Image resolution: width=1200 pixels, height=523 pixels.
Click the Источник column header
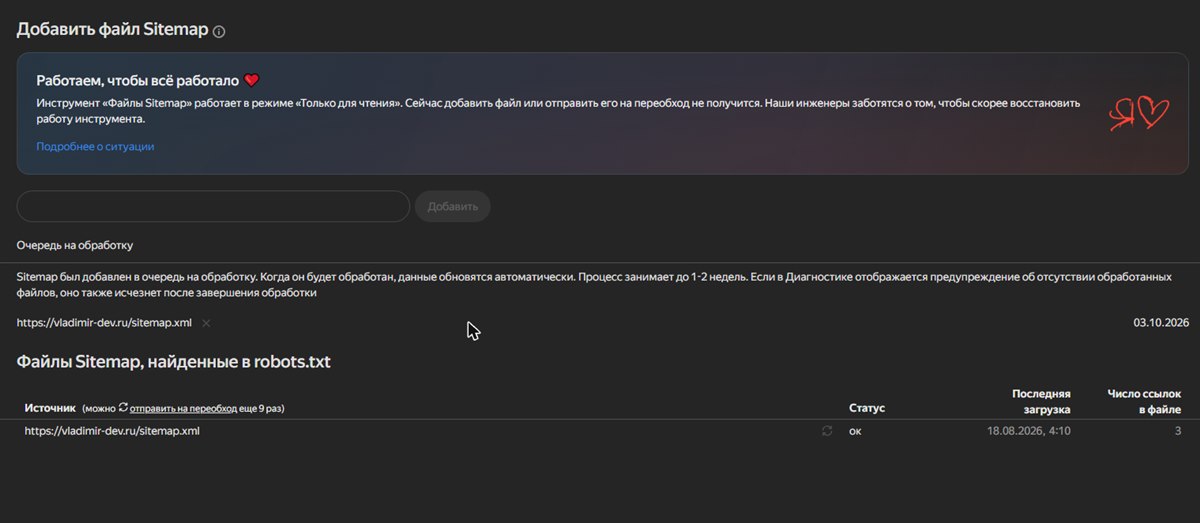coord(50,408)
